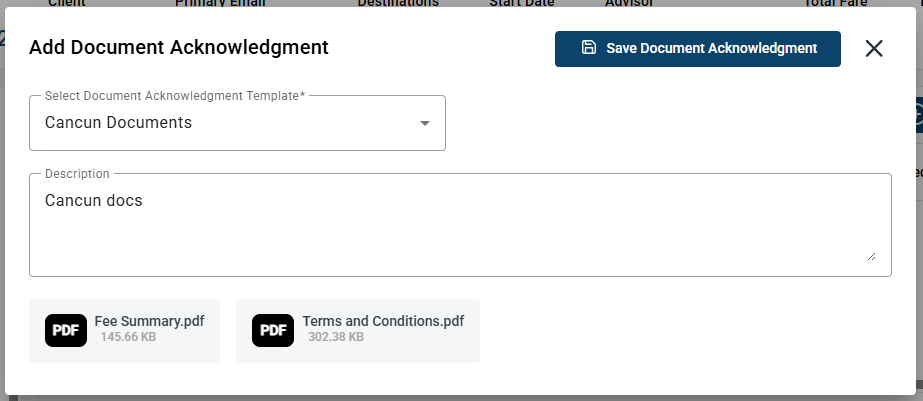Click into the Description text area
The image size is (923, 401).
tap(460, 225)
